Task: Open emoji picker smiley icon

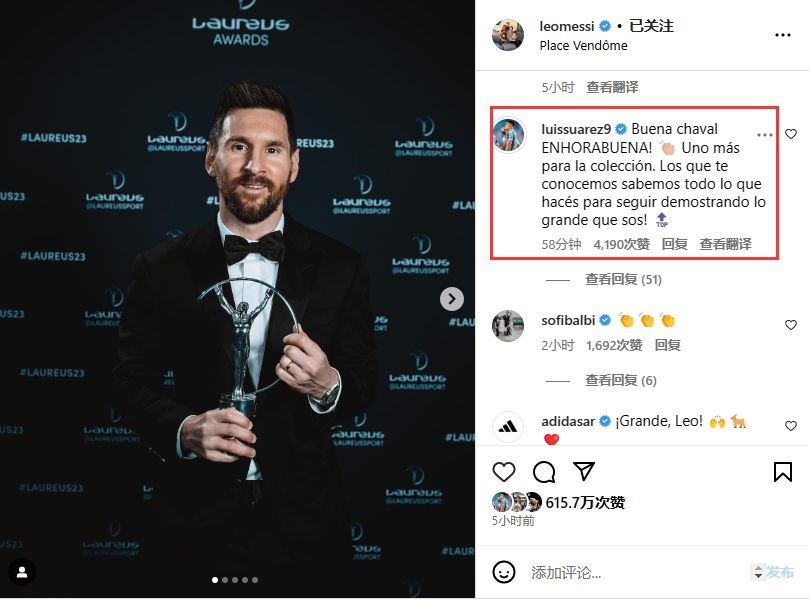Action: point(504,572)
